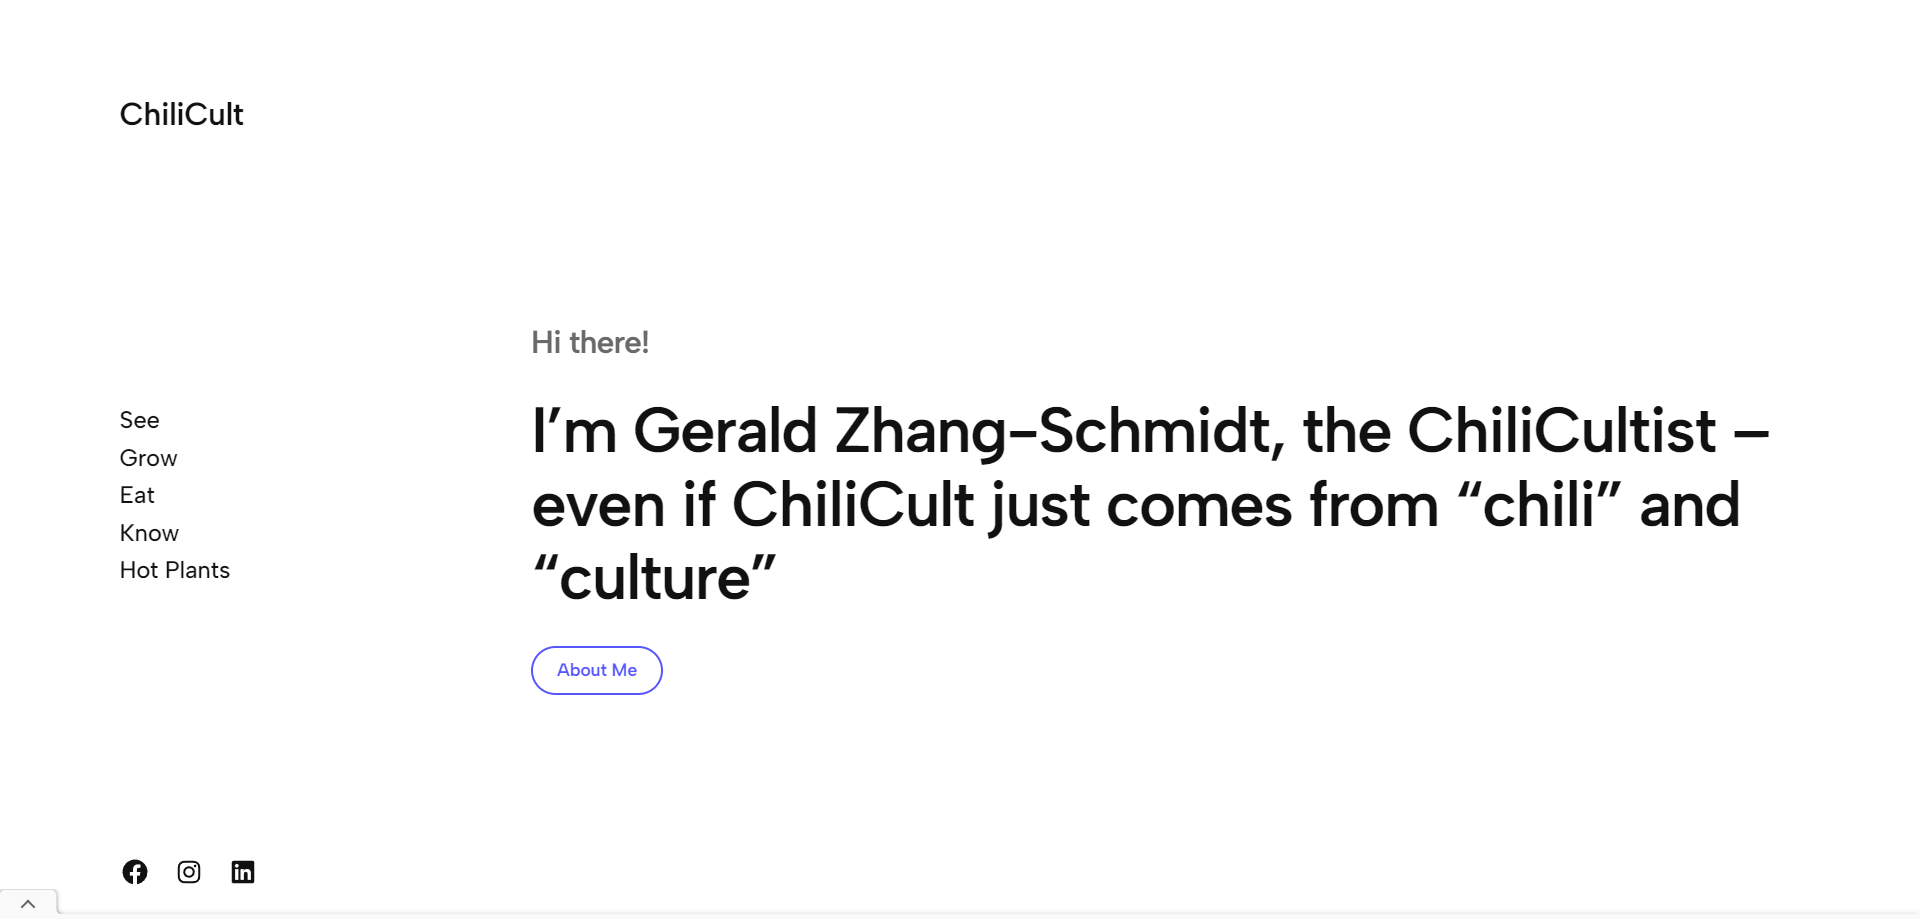The width and height of the screenshot is (1920, 919).
Task: Click the horizontal bar along bottom edge
Action: tap(988, 915)
